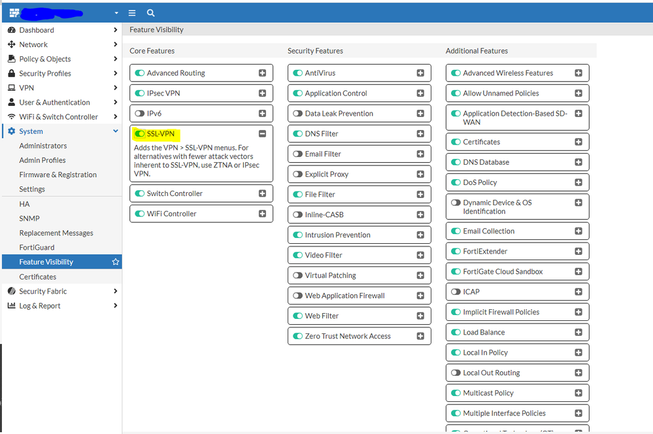The width and height of the screenshot is (653, 434).
Task: Expand the Security Fabric chevron
Action: tap(115, 291)
